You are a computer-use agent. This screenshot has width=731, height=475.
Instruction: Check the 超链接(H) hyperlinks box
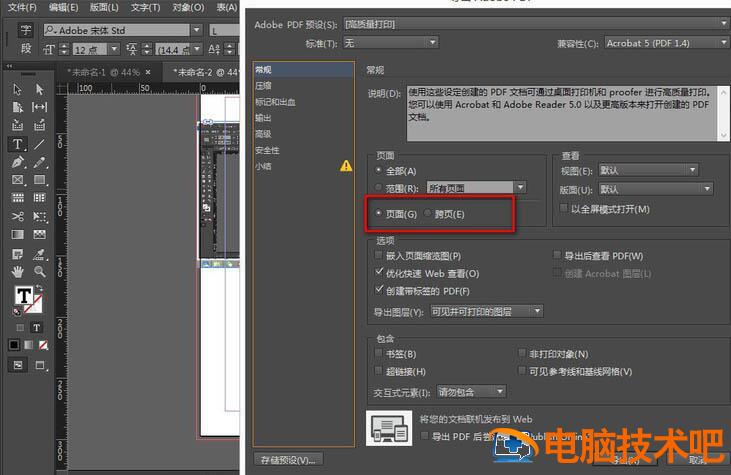pos(379,371)
